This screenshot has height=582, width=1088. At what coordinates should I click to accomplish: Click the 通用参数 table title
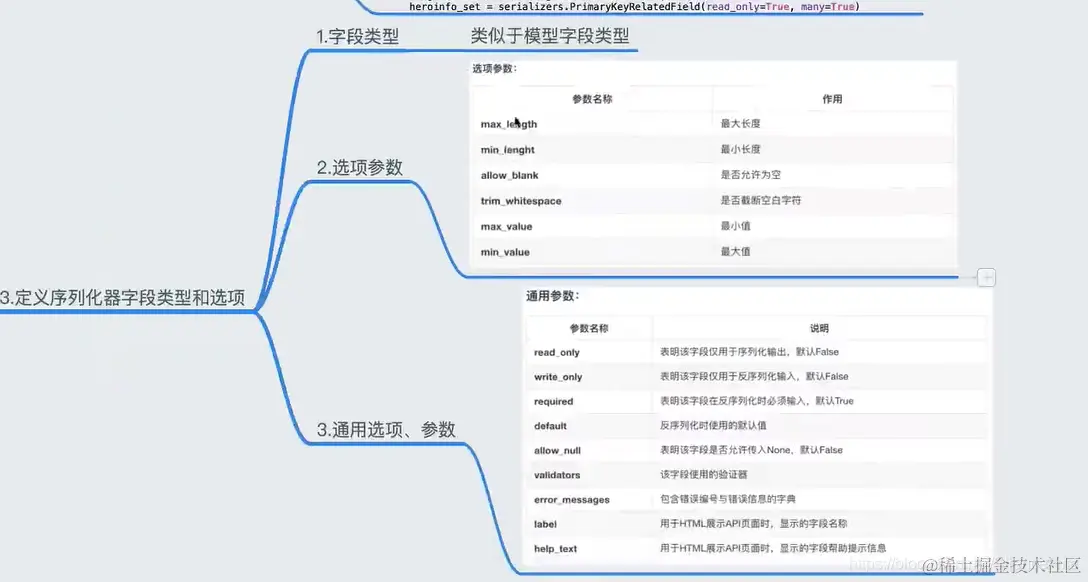(x=549, y=294)
